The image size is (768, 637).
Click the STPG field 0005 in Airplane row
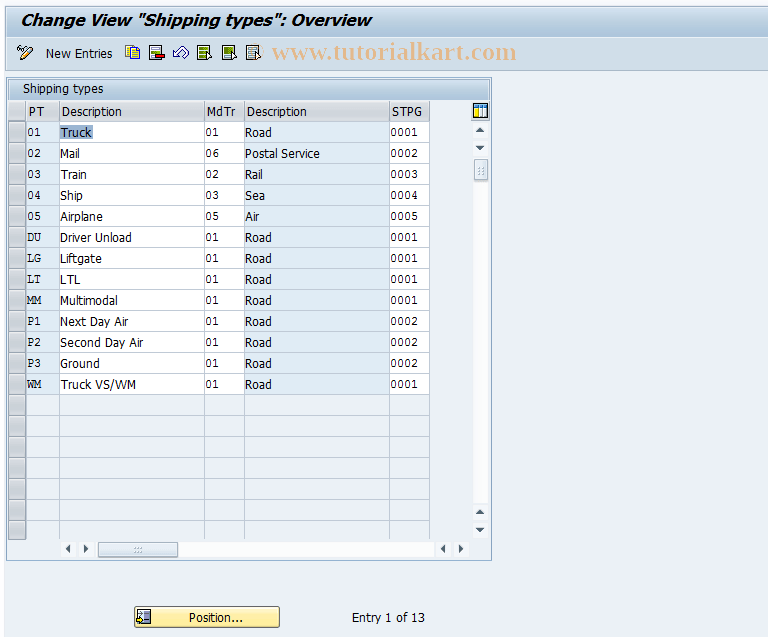(409, 216)
